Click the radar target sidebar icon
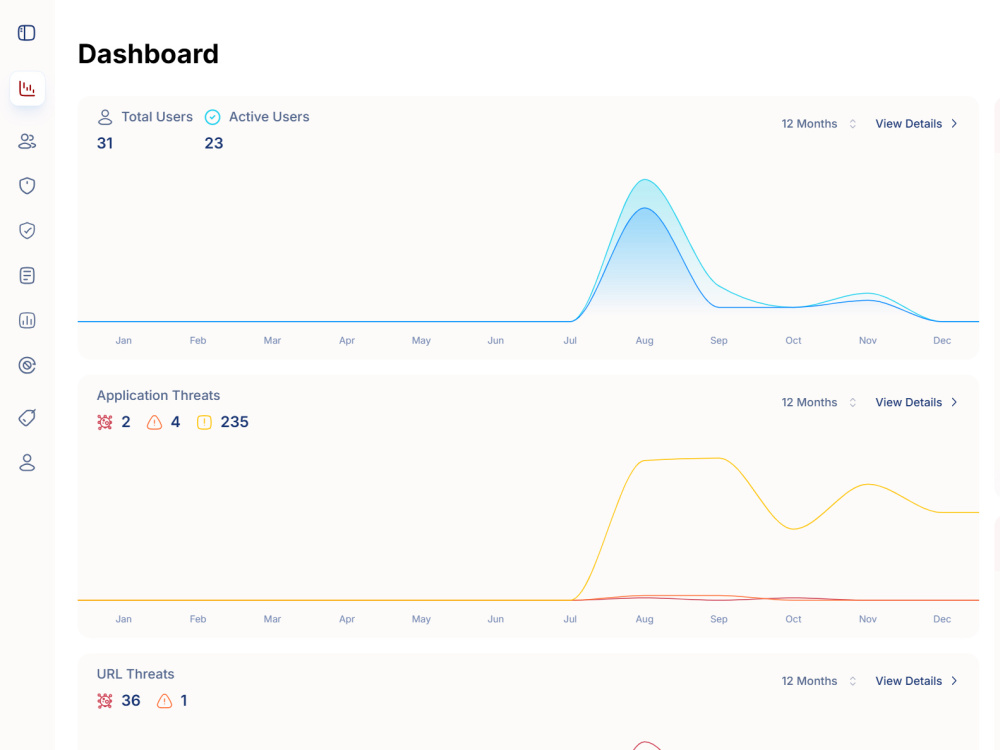 27,365
